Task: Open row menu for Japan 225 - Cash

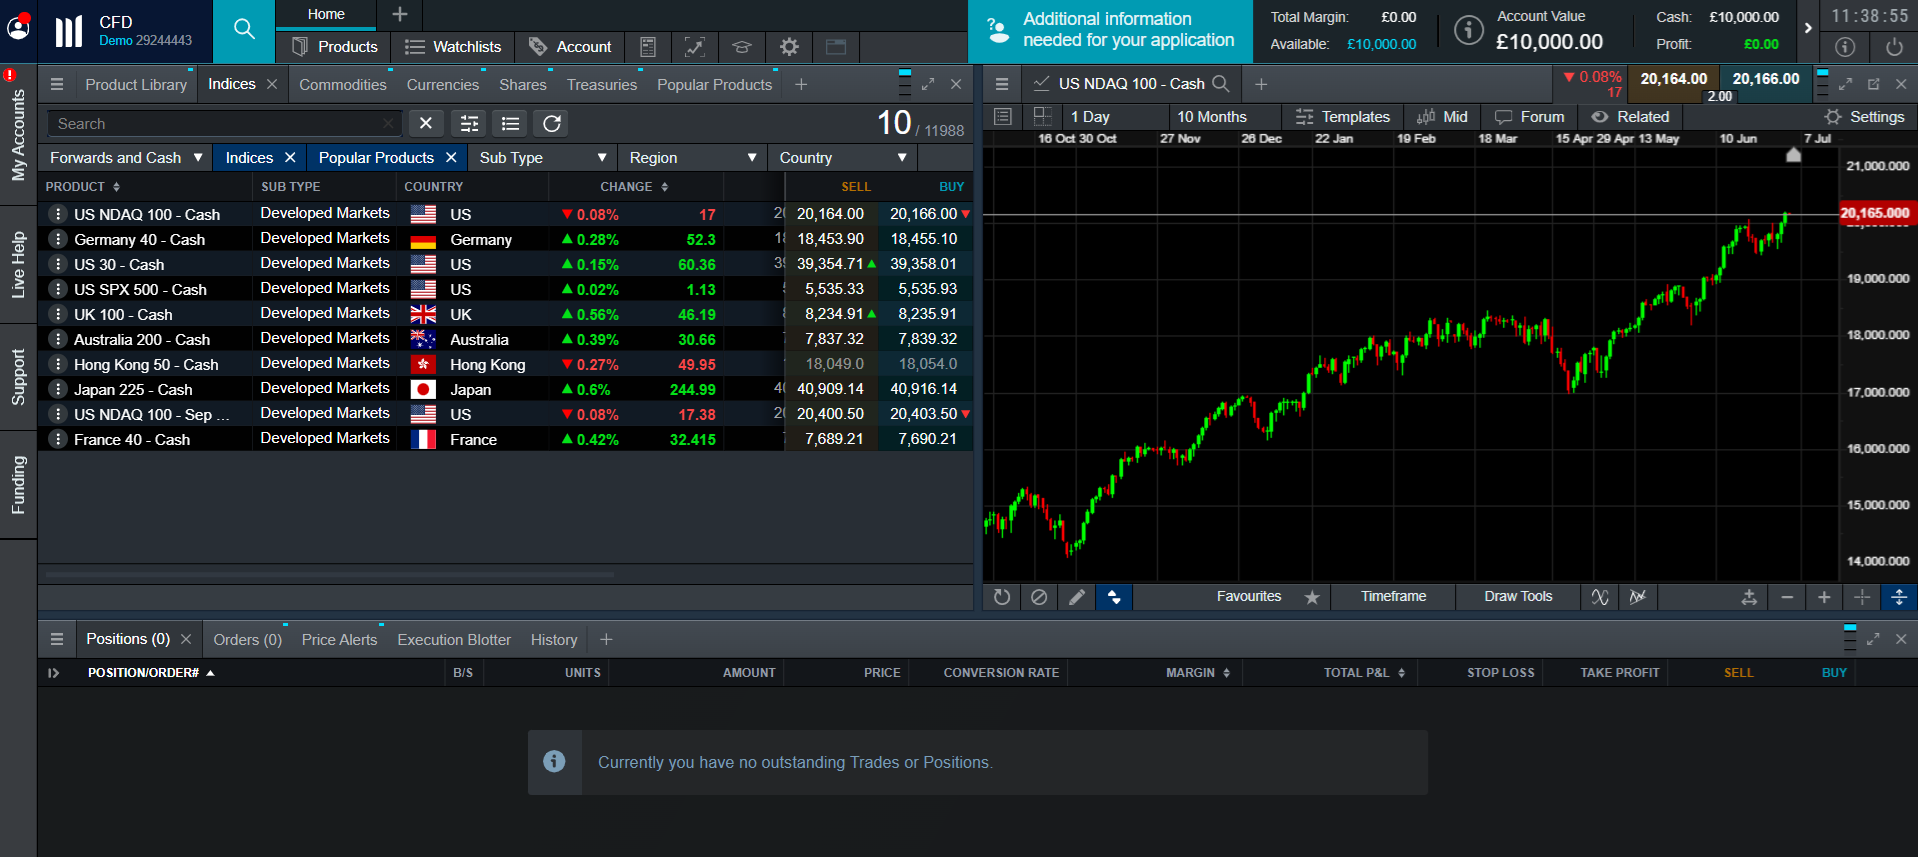Action: [58, 389]
